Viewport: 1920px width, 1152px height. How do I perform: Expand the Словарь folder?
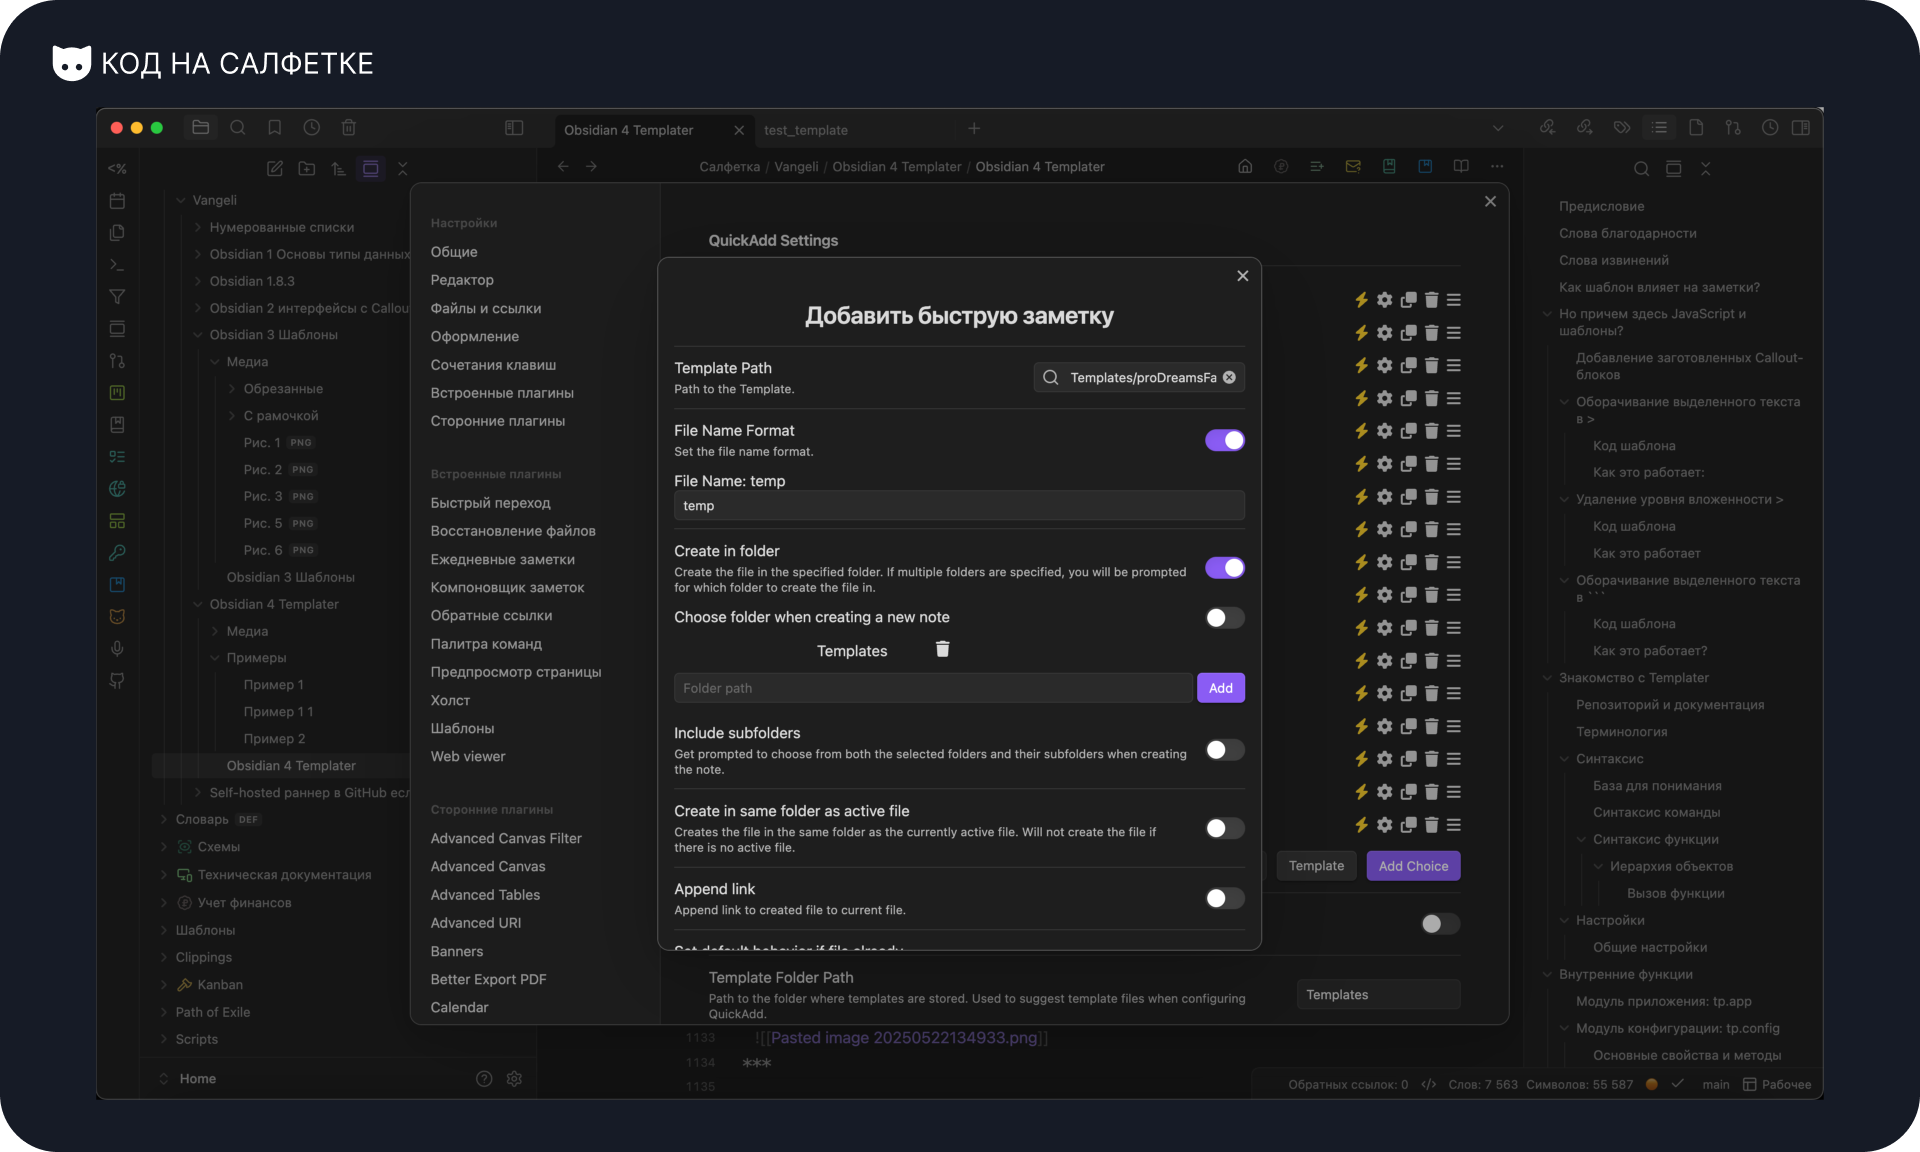coord(164,820)
